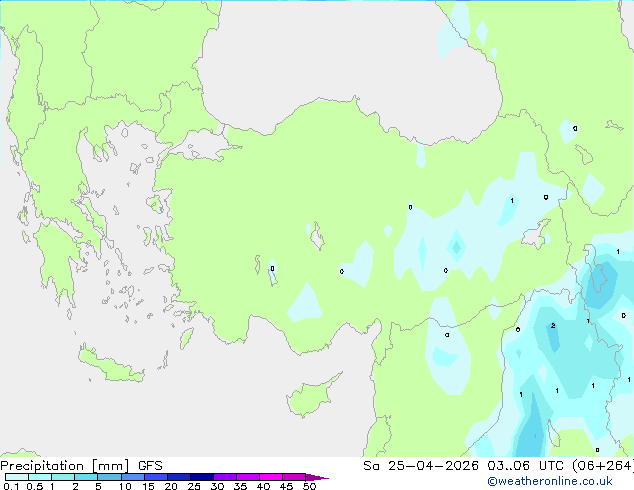Click the 'Precipitation [mm] GFS' title text
Viewport: 634px width, 490px height.
point(81,466)
